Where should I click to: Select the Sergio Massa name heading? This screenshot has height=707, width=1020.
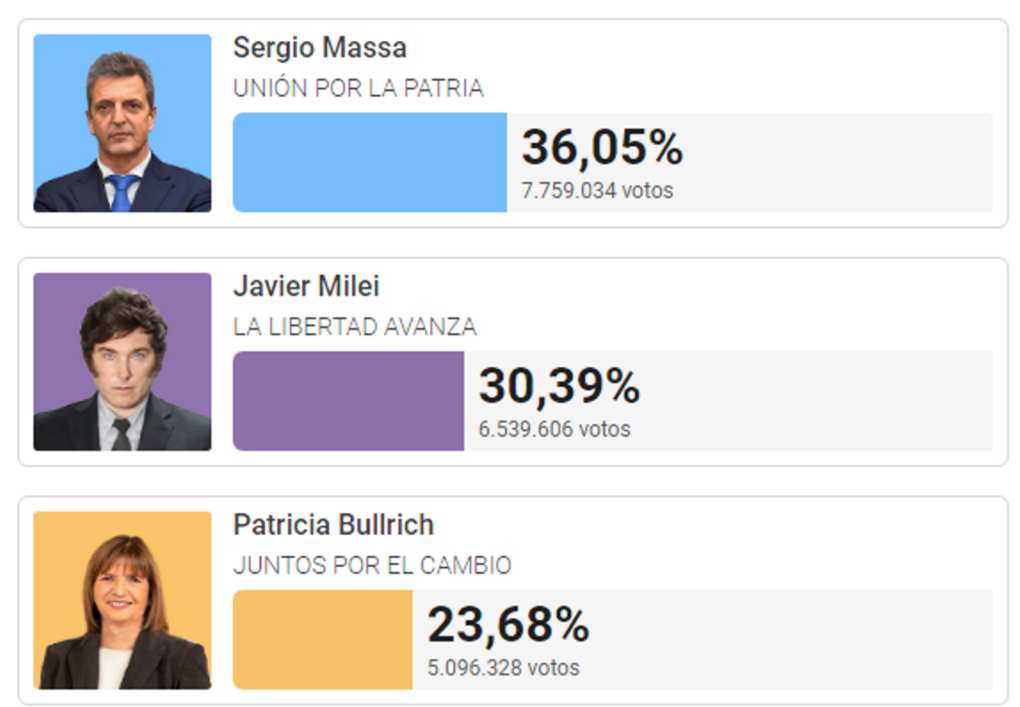click(320, 47)
